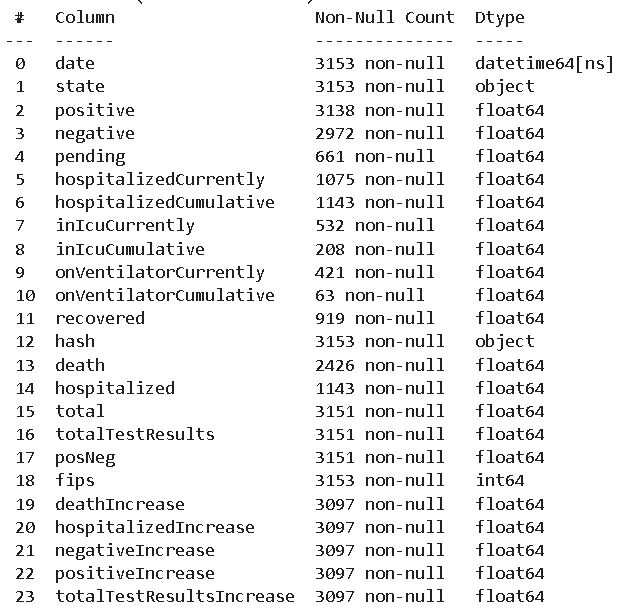The width and height of the screenshot is (629, 611).
Task: Click the 'int64' dtype text
Action: (499, 480)
